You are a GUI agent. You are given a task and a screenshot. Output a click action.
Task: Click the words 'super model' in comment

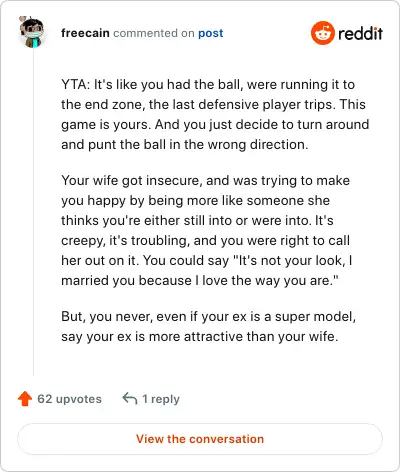(315, 317)
